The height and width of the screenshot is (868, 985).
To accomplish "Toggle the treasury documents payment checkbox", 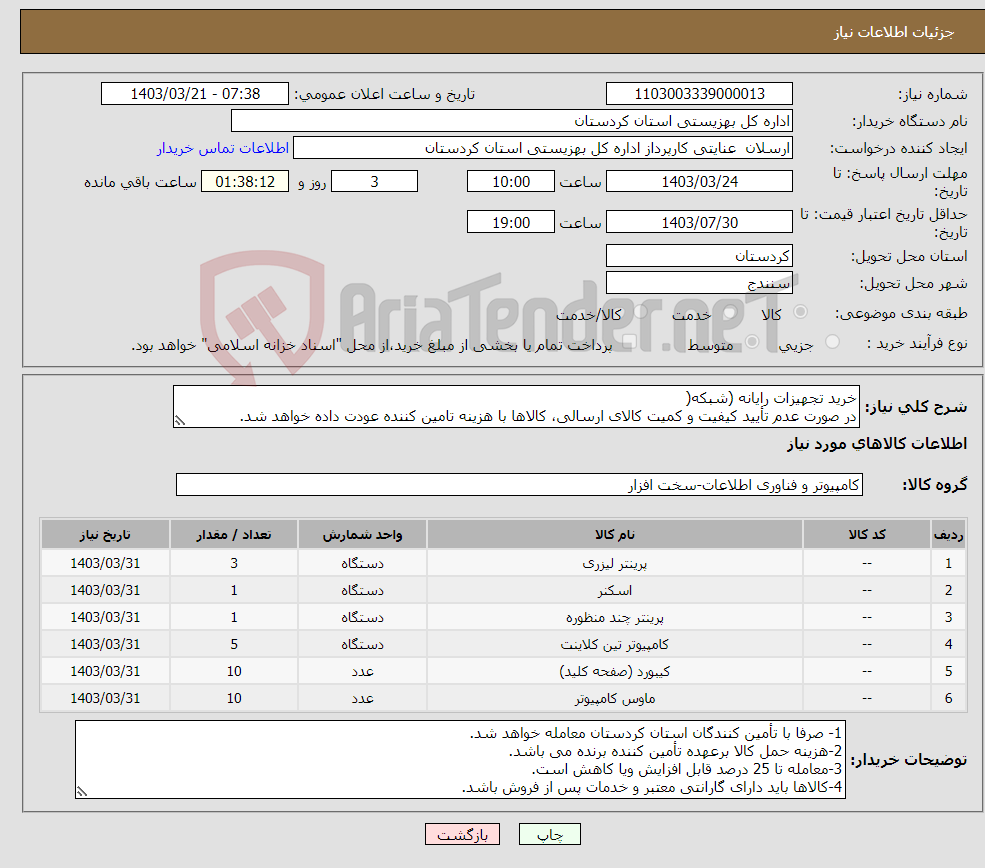I will 629,342.
